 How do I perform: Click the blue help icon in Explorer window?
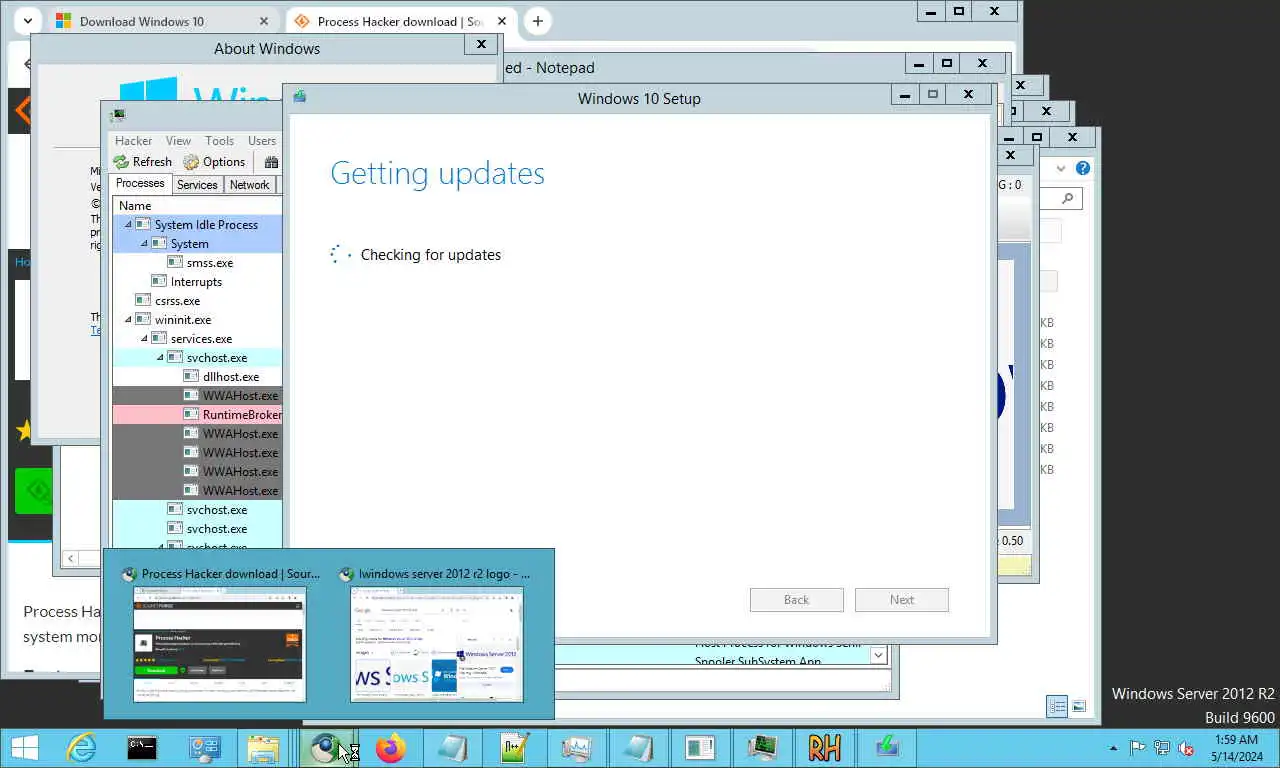1083,168
